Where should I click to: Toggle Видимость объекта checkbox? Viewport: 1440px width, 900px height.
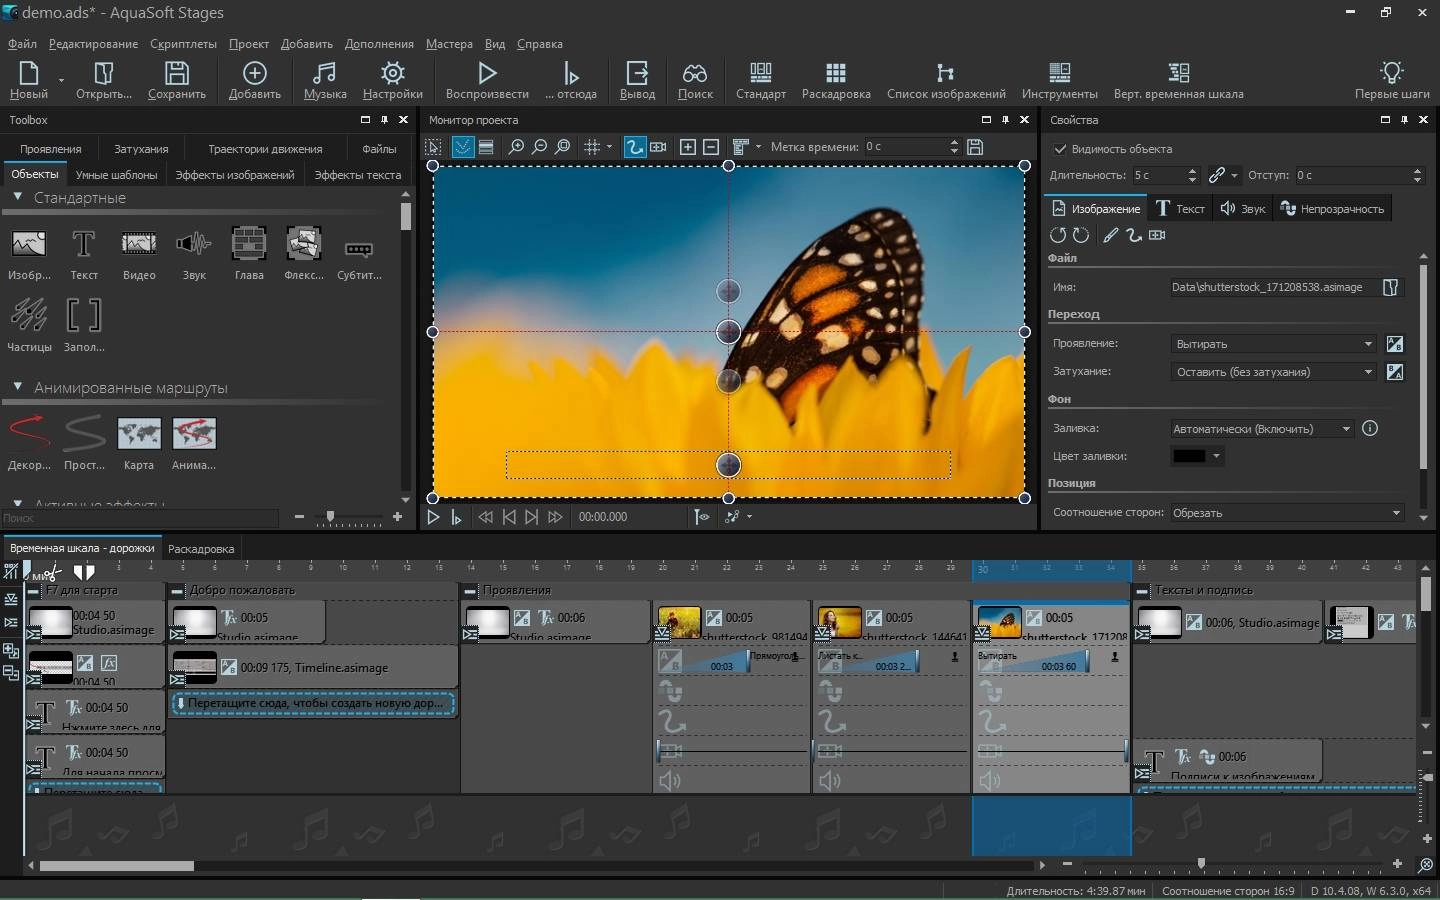tap(1060, 149)
